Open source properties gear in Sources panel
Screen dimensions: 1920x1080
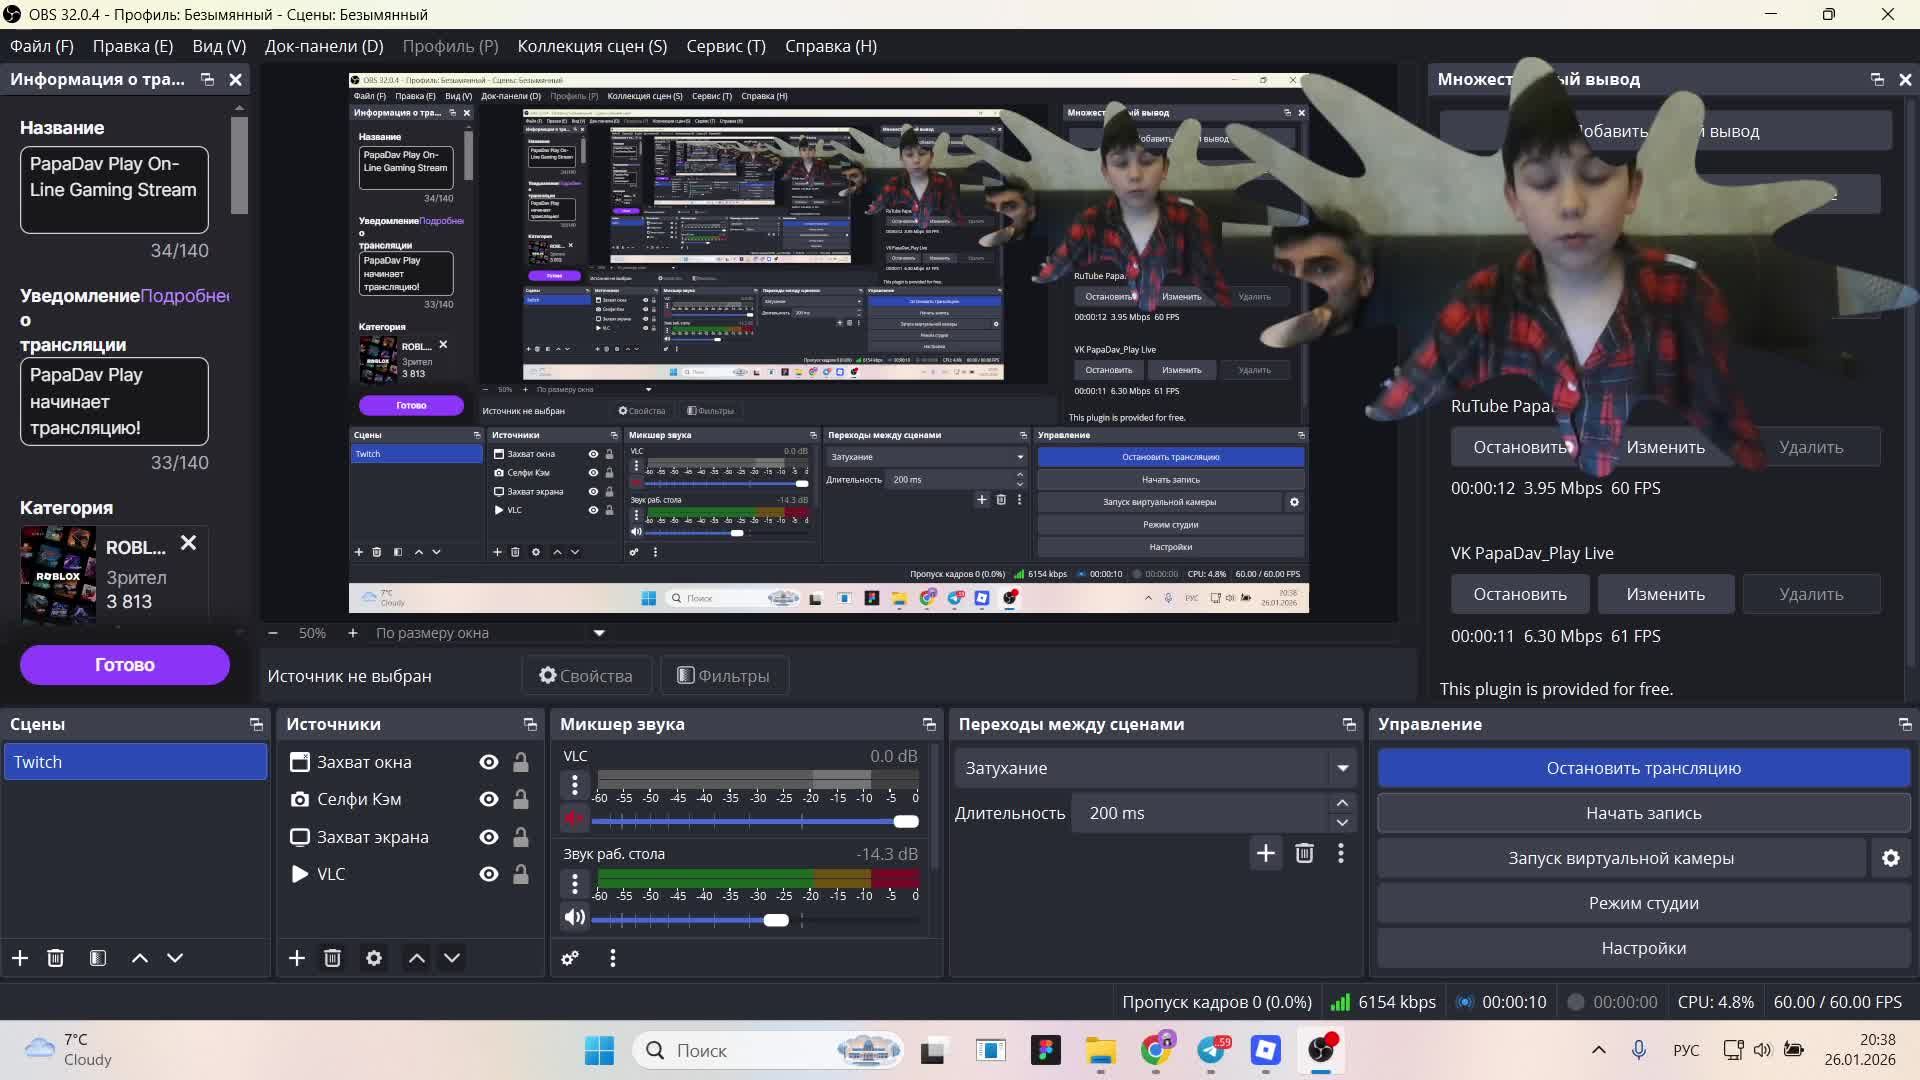coord(374,958)
